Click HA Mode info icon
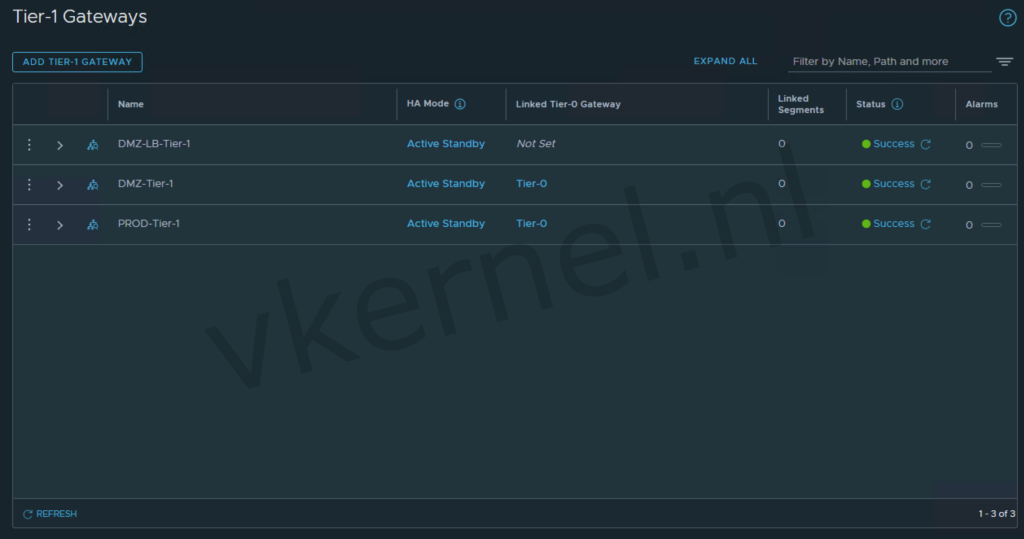The image size is (1024, 539). [x=460, y=104]
